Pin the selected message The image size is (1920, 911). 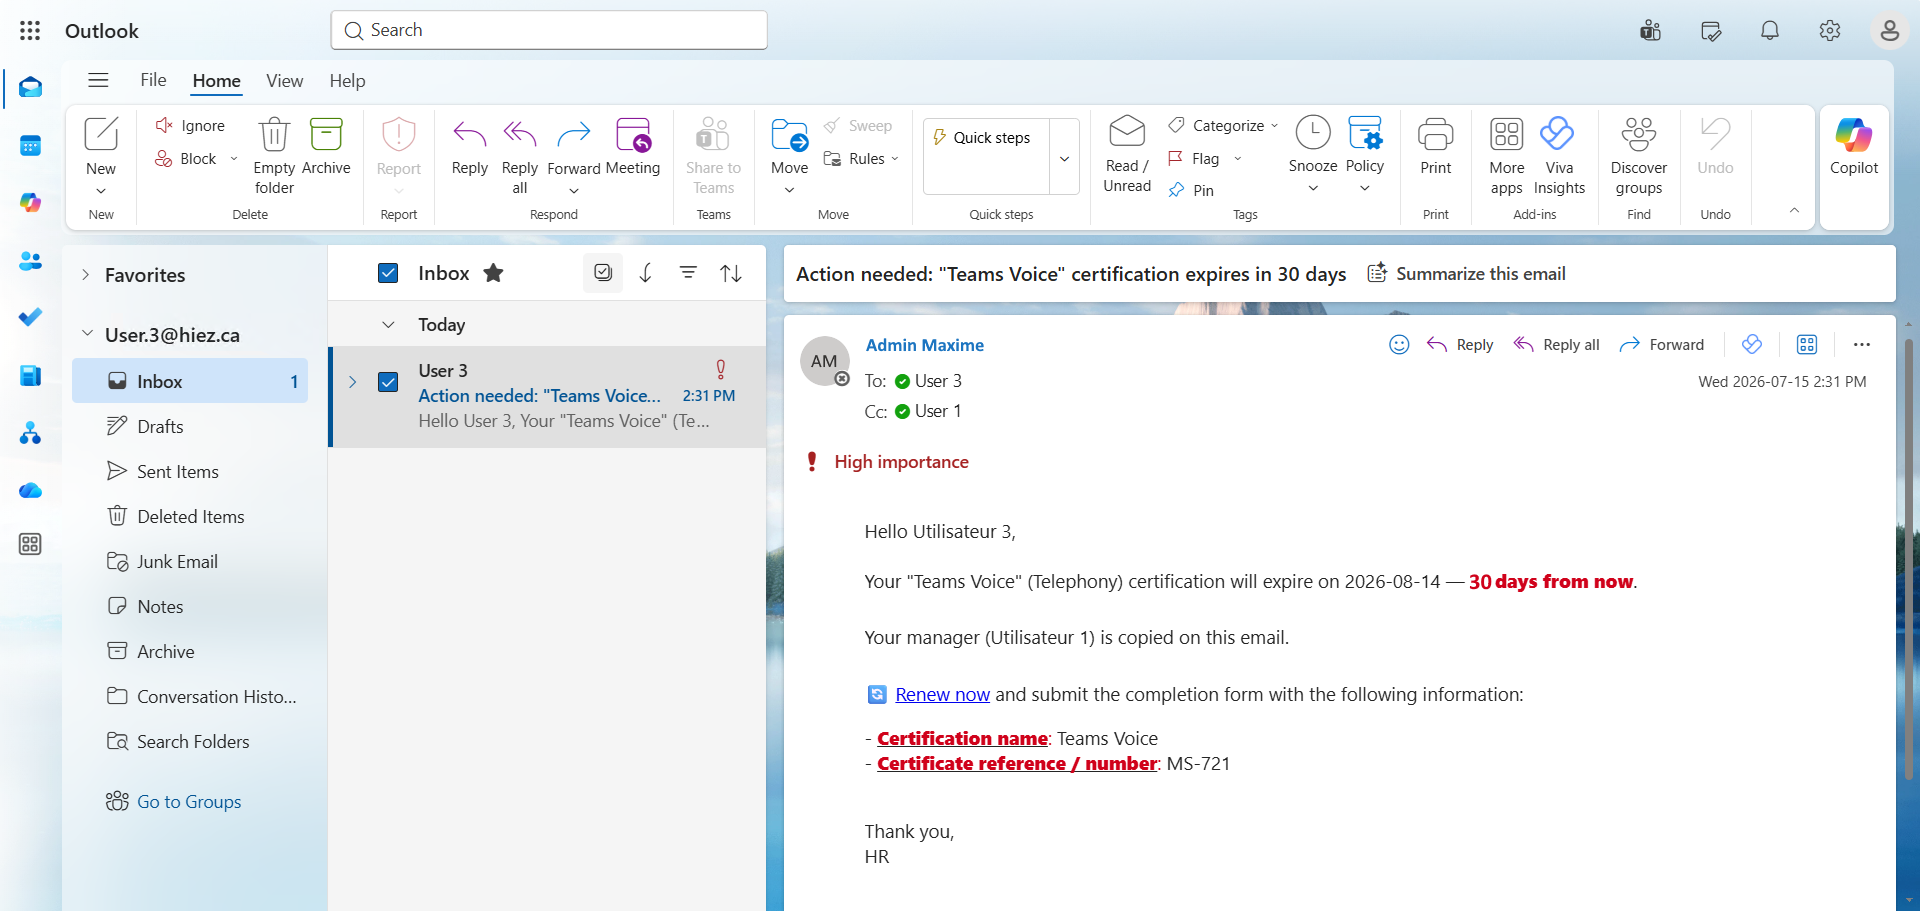[x=1192, y=190]
